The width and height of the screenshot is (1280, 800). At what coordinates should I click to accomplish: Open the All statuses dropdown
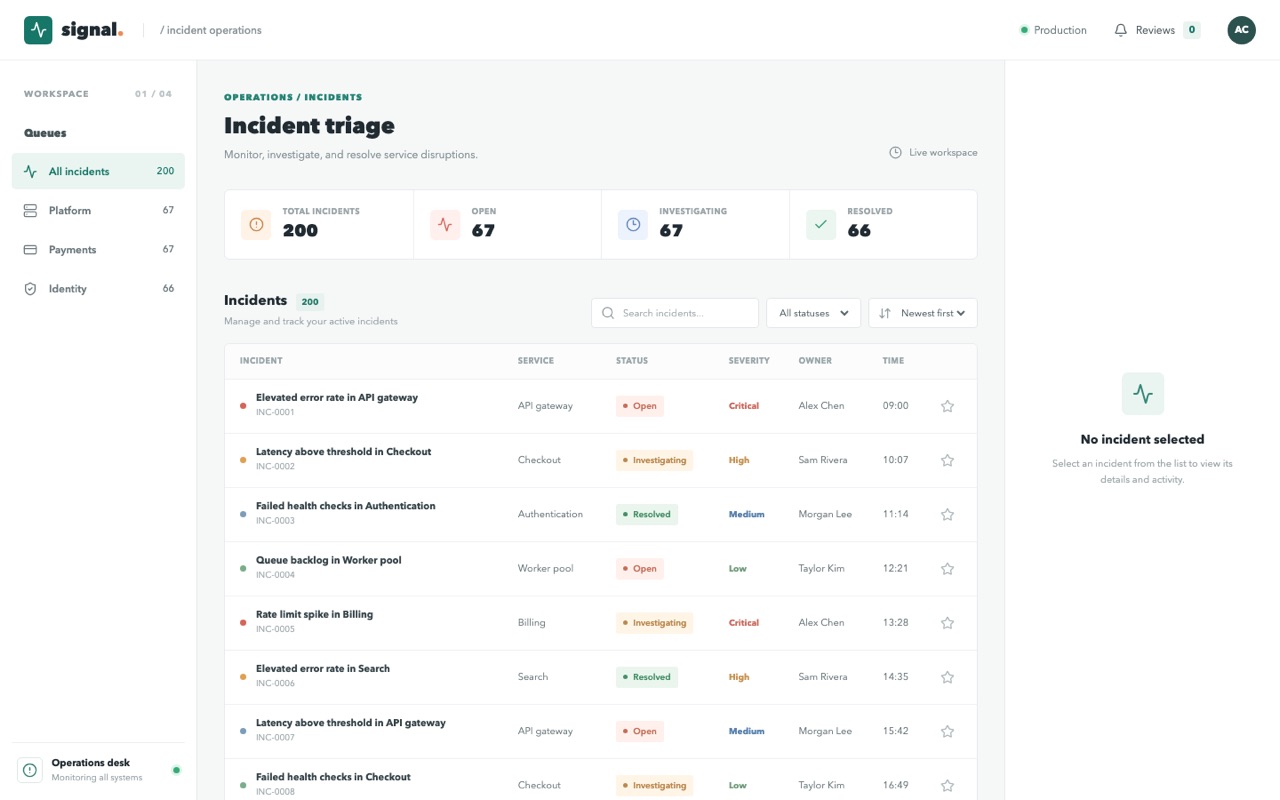pos(814,313)
